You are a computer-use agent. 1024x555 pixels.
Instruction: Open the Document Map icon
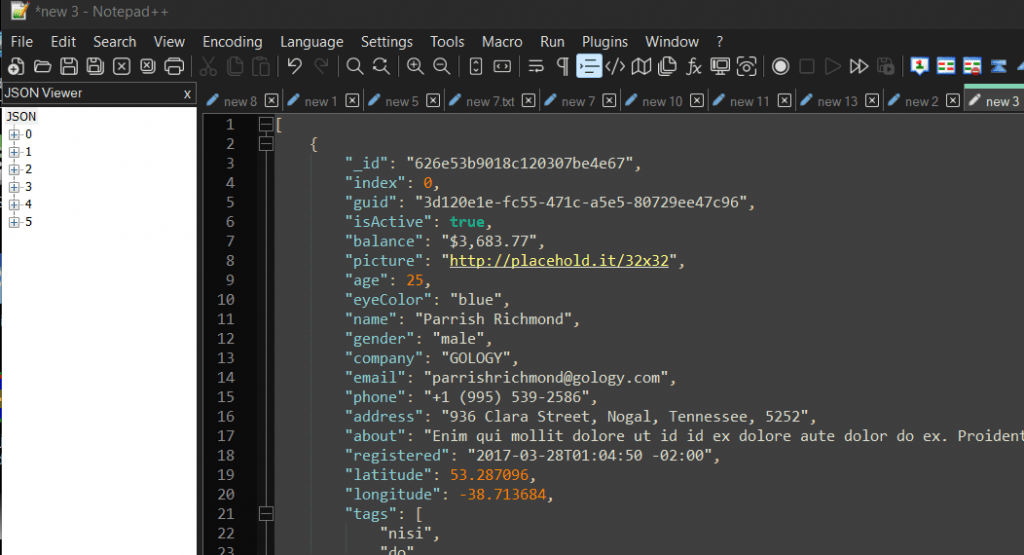[x=641, y=67]
